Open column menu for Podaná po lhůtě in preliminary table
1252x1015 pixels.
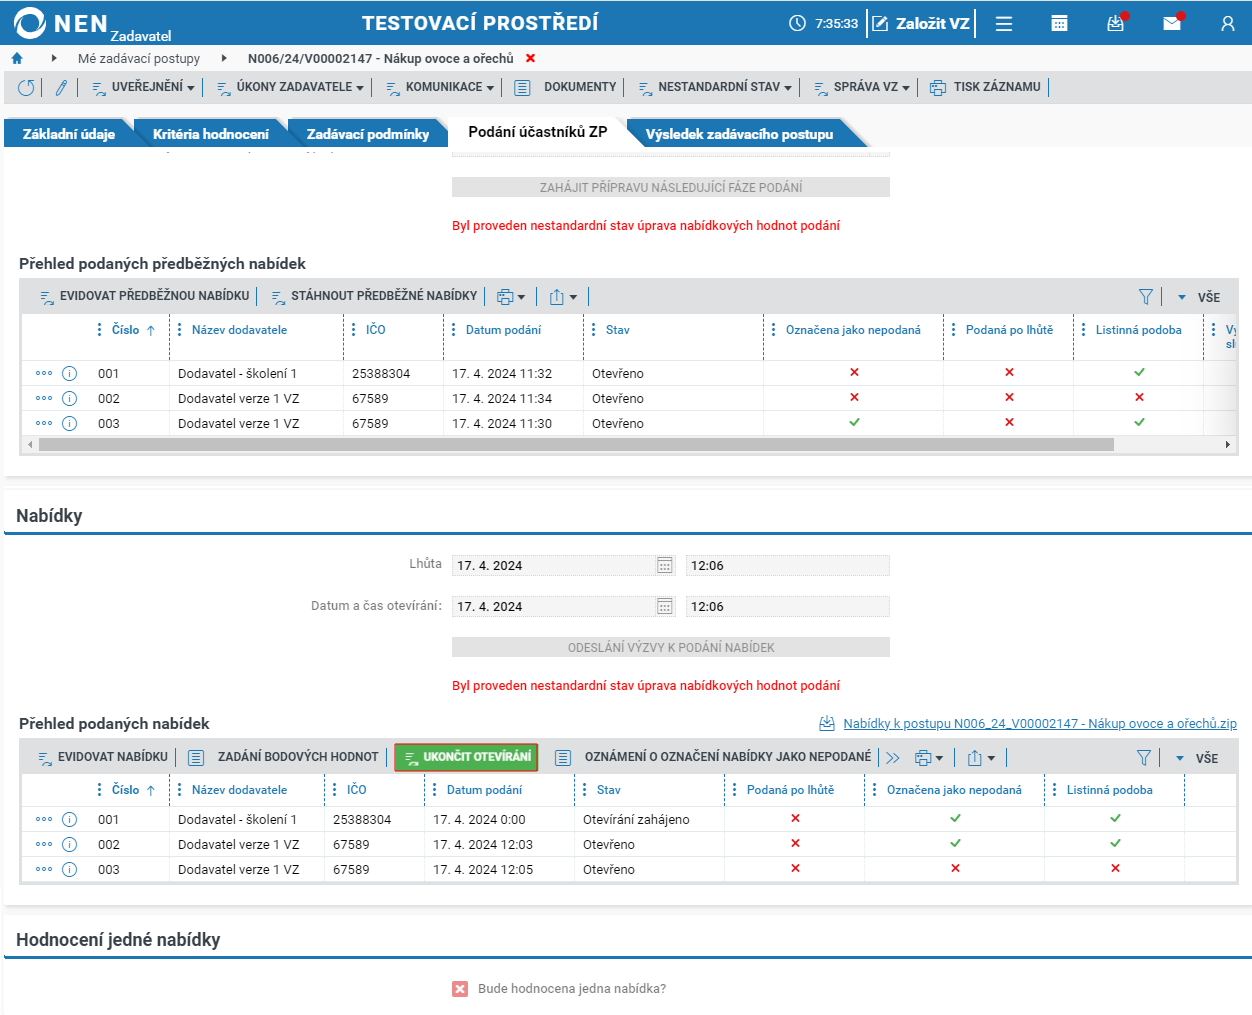tap(954, 330)
